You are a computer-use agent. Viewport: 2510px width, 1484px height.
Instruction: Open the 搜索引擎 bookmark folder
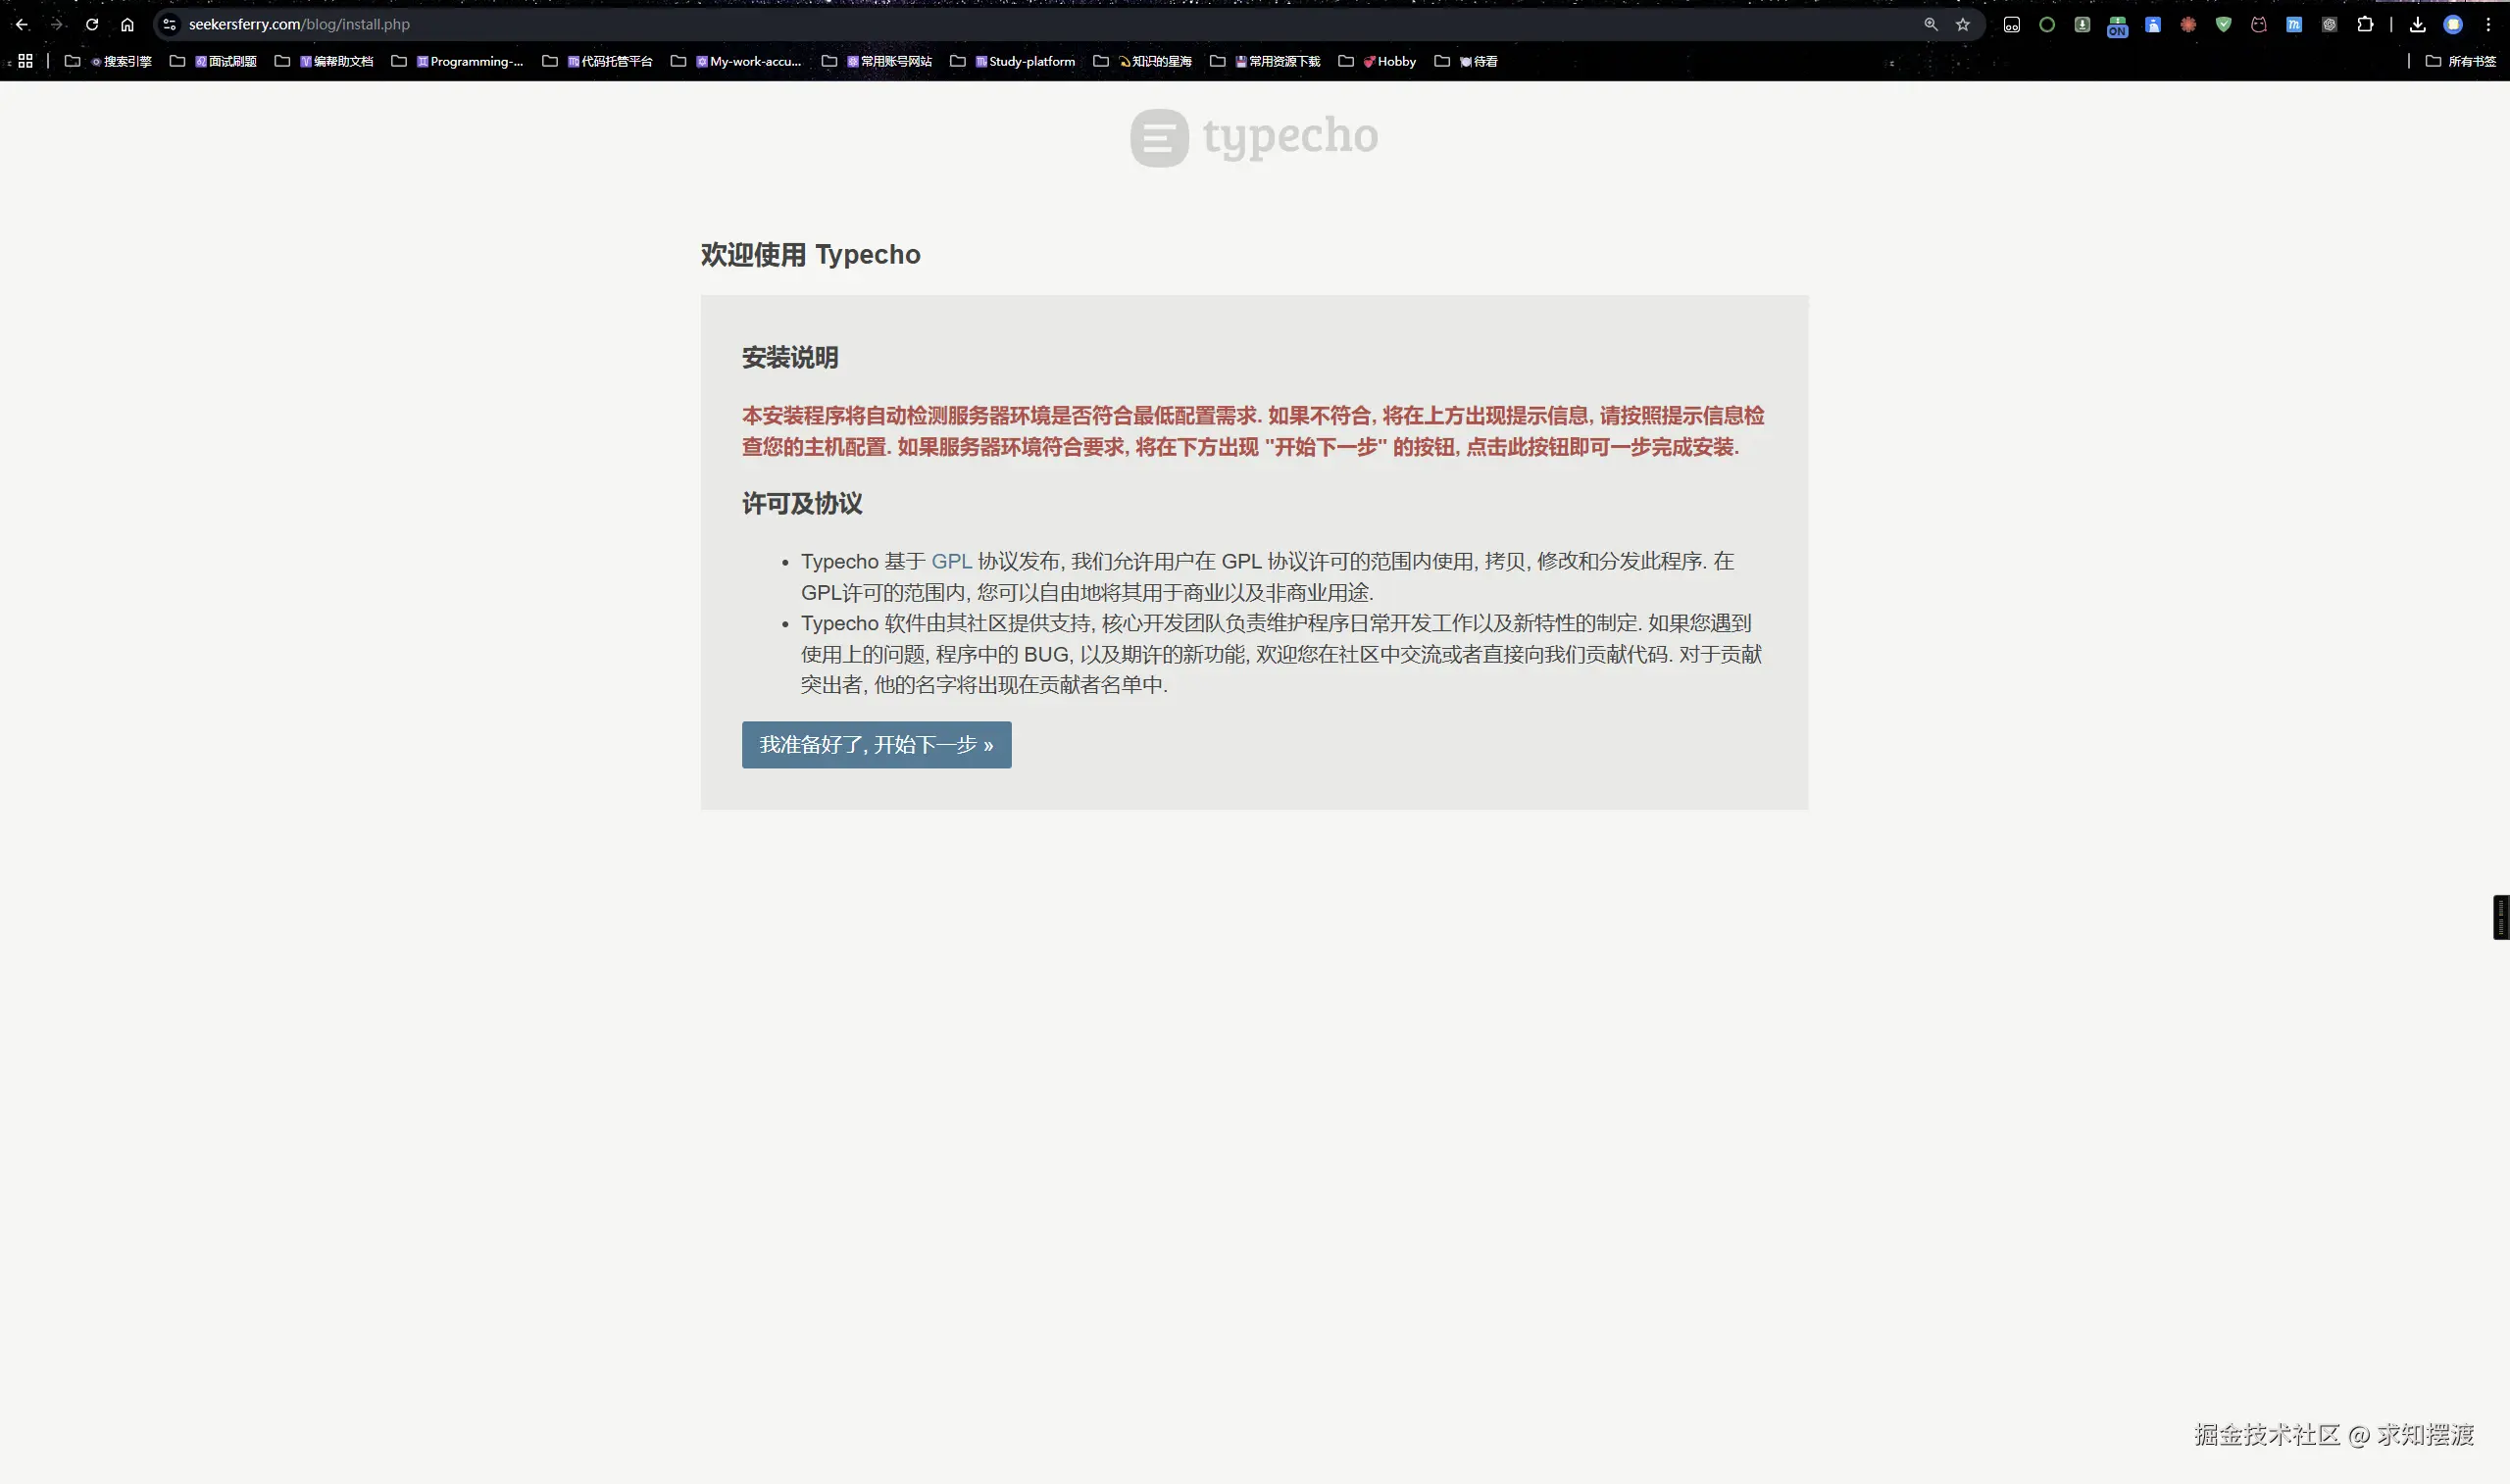point(108,61)
